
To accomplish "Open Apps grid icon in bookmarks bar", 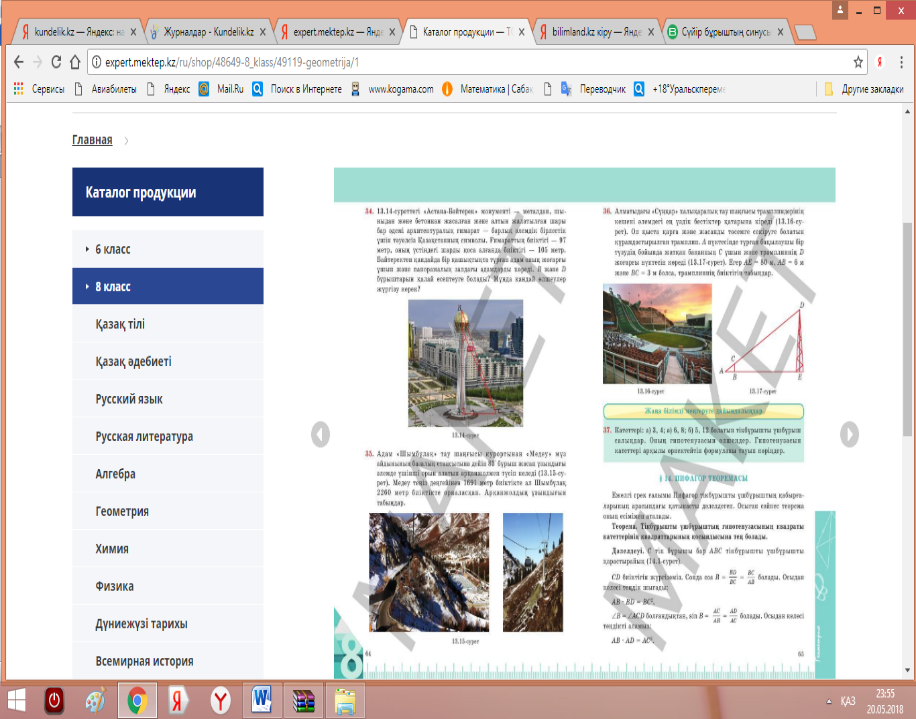I will pos(18,89).
